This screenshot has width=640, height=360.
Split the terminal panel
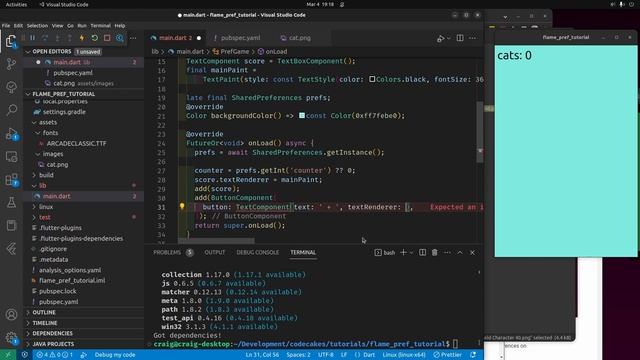(x=422, y=253)
